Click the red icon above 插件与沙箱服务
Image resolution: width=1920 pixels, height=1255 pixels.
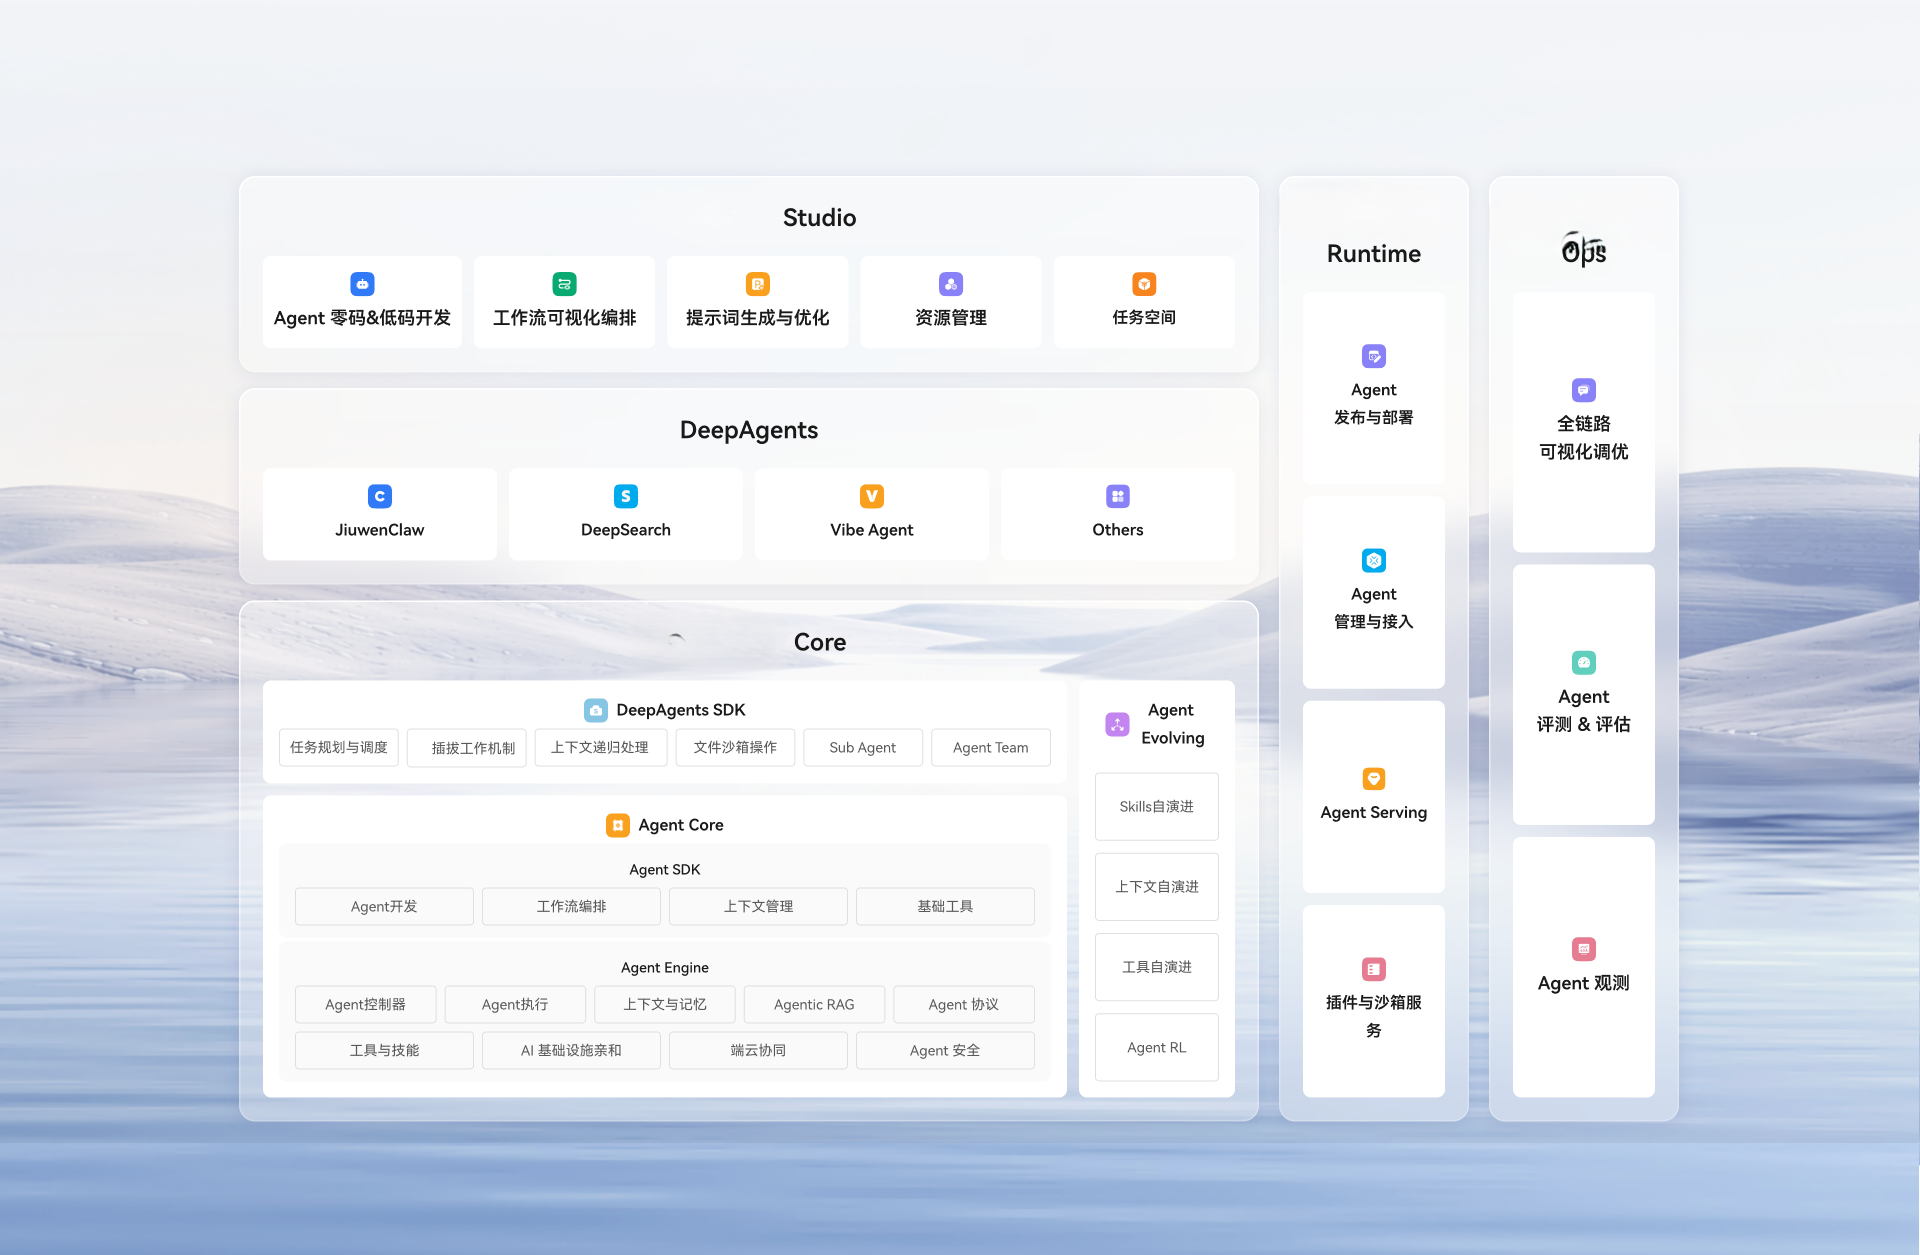(1374, 968)
